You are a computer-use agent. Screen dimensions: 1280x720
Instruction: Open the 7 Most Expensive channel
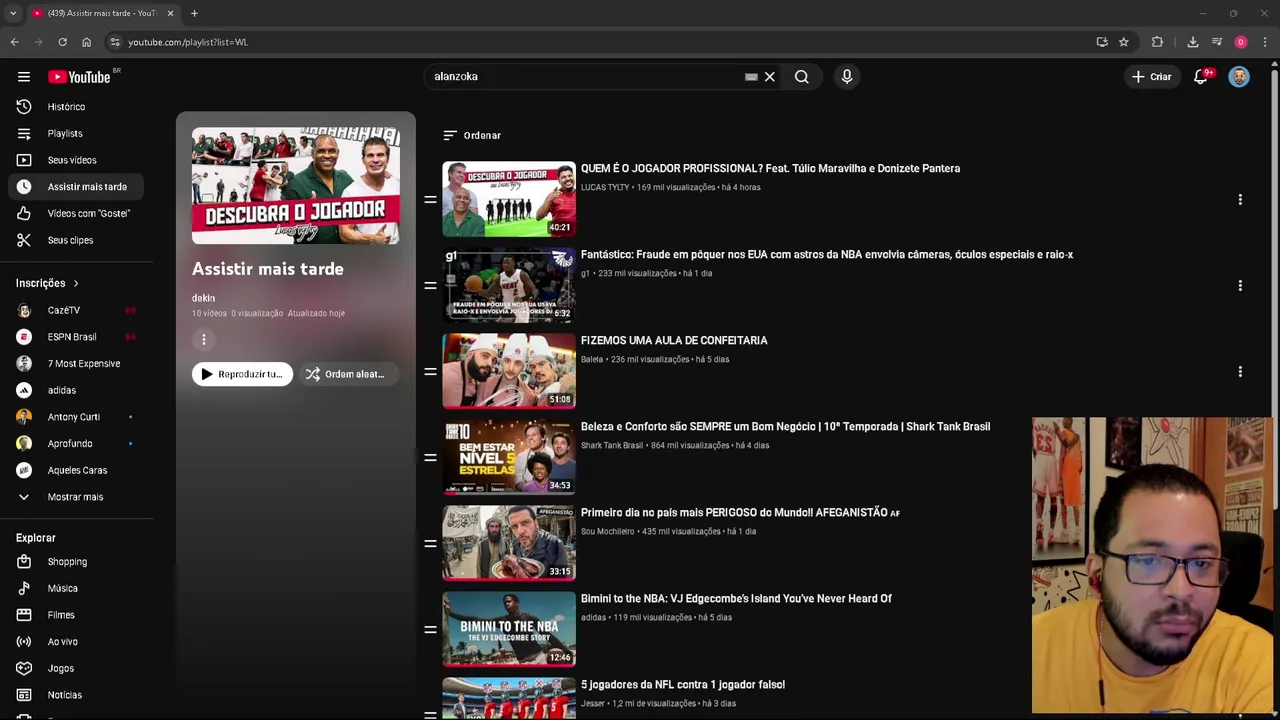coord(77,363)
